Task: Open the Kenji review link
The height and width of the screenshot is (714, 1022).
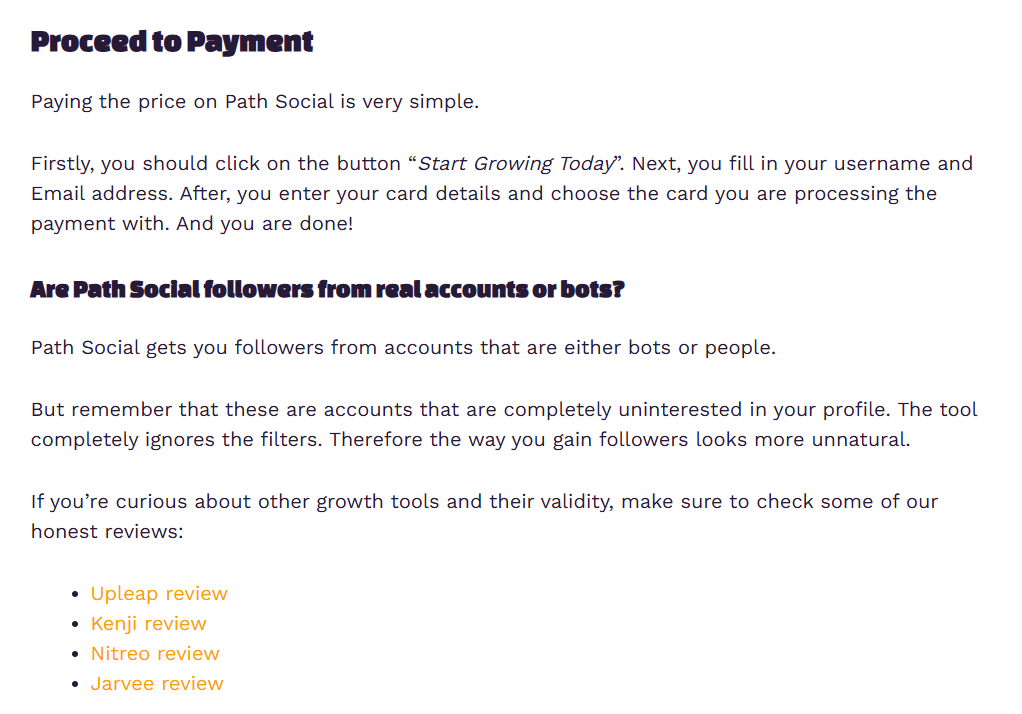Action: [148, 624]
